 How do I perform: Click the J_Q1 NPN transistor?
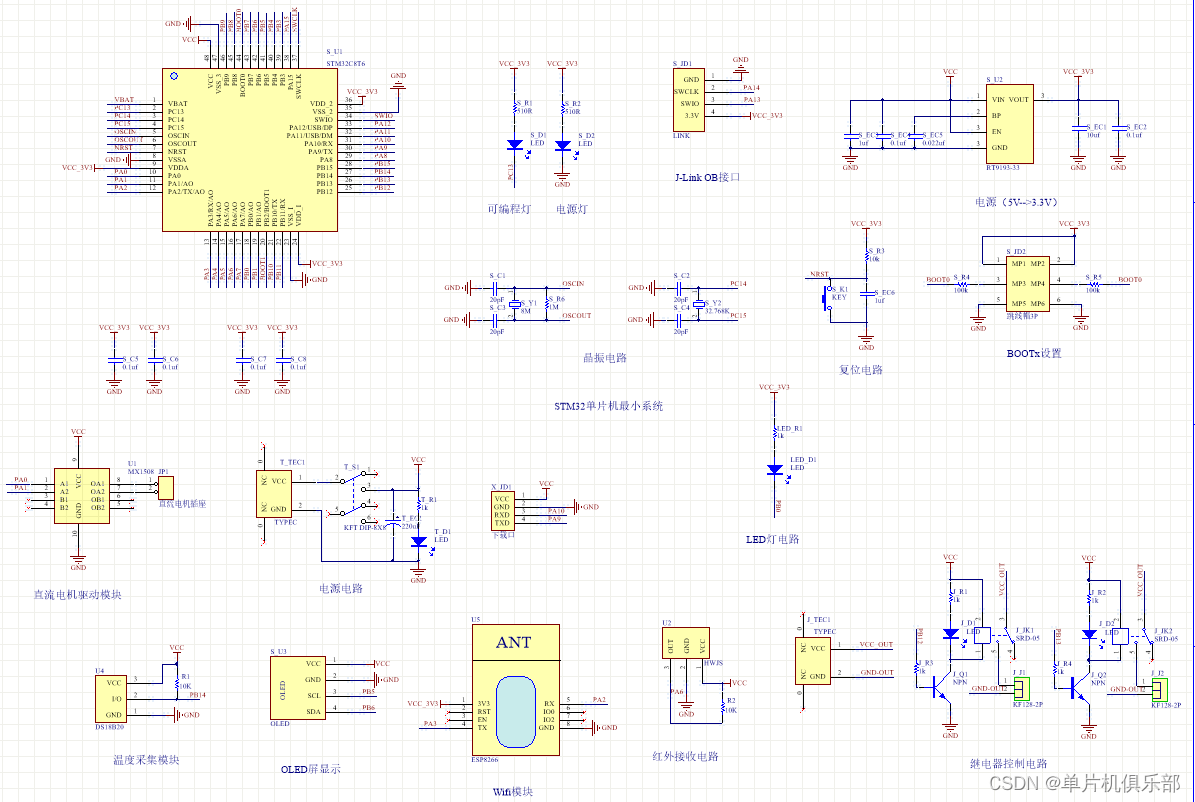click(940, 687)
